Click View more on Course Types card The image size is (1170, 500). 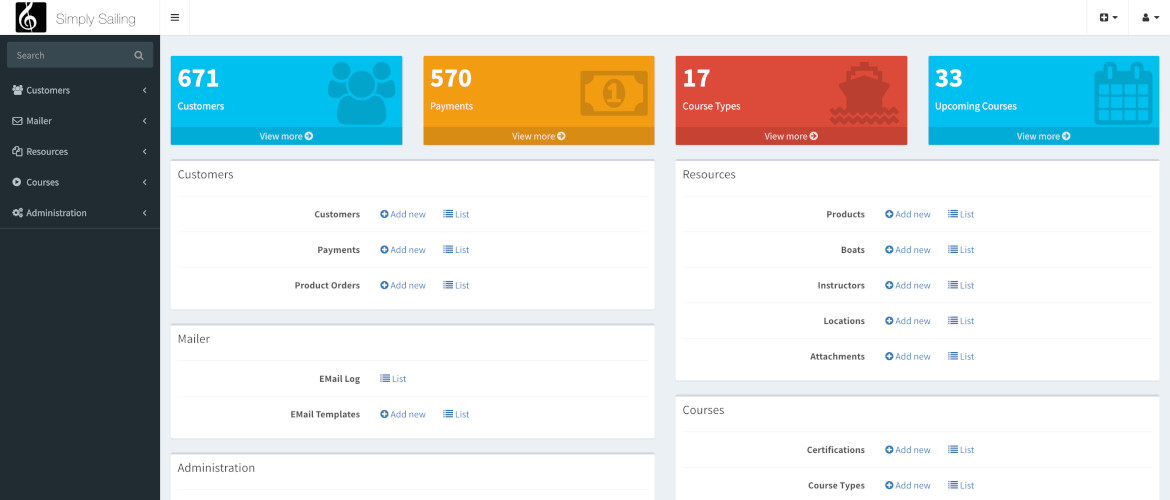tap(791, 136)
